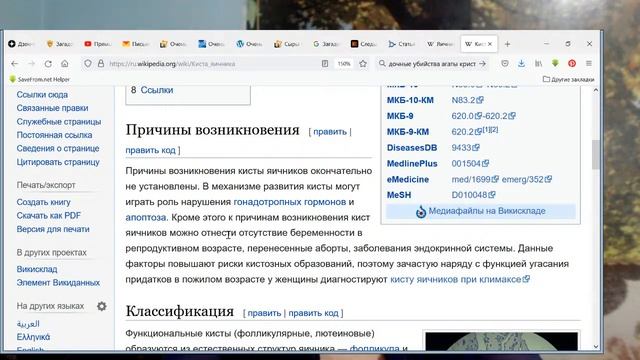Open МКБ-9 code 620.0 link

(x=466, y=116)
